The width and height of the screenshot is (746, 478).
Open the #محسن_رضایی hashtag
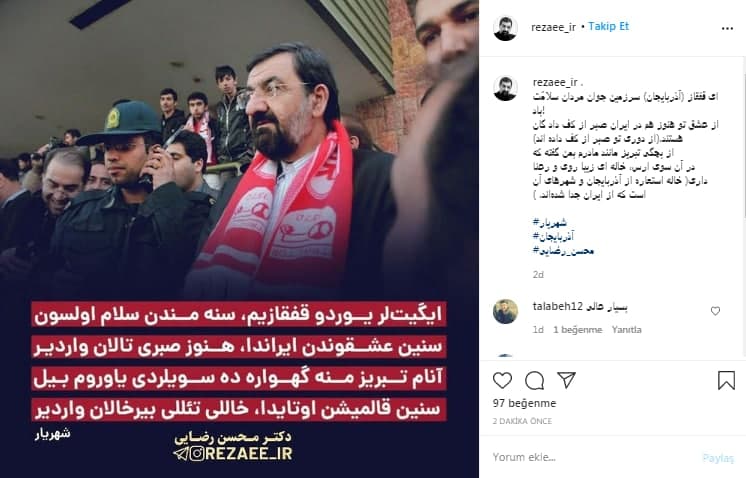click(563, 251)
